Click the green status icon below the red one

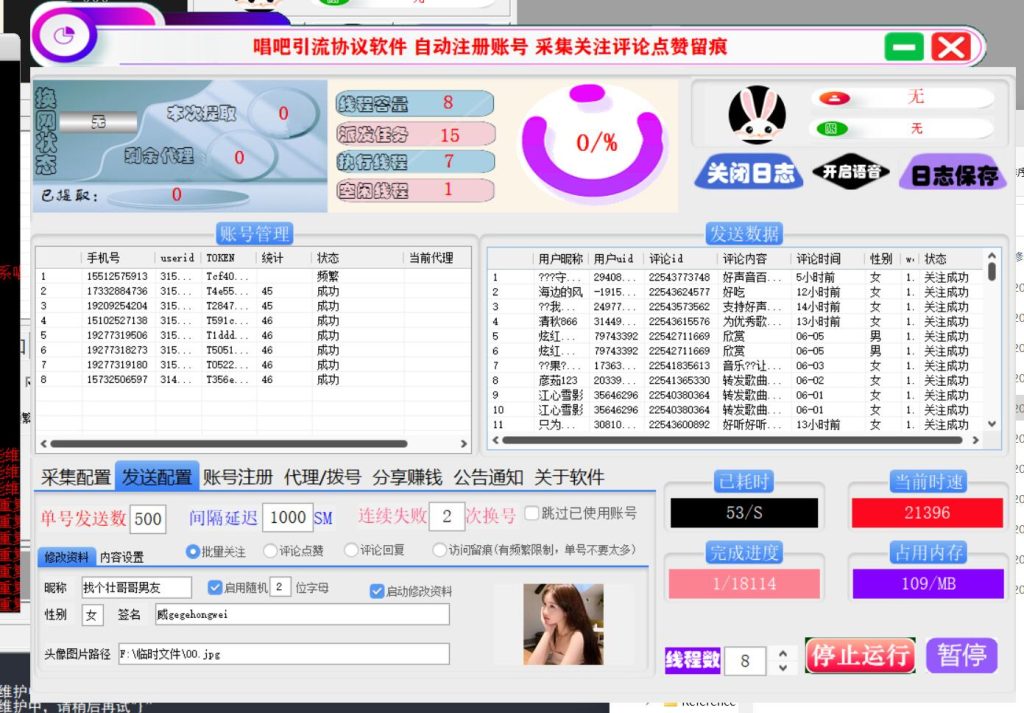(831, 128)
